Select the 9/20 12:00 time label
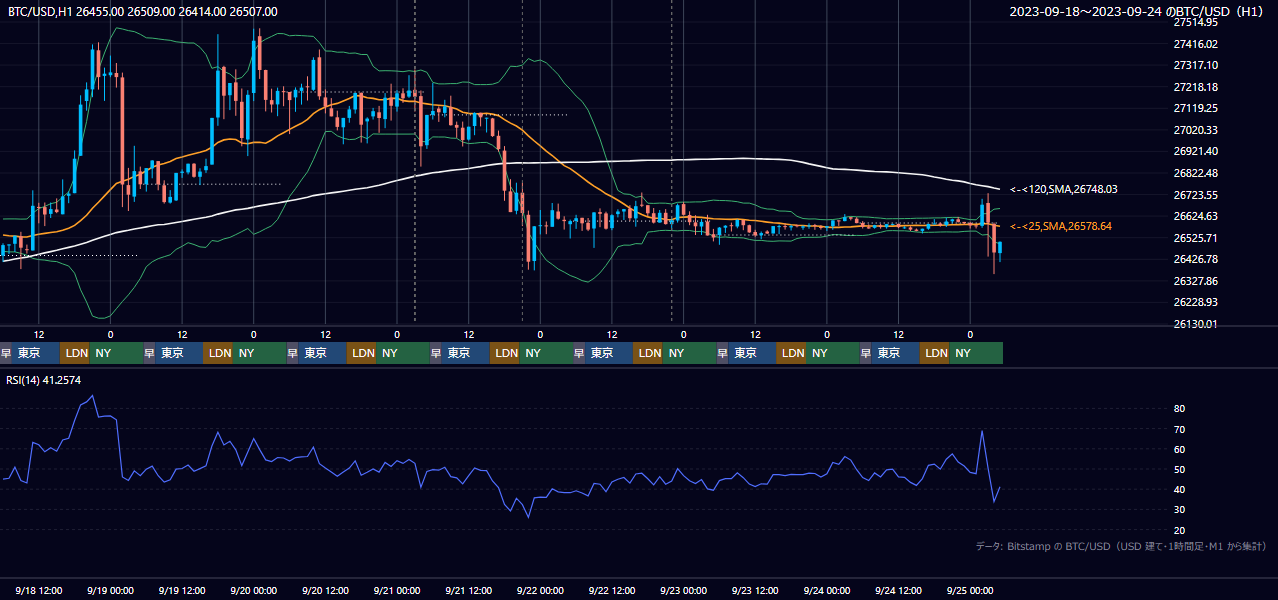This screenshot has height=600, width=1278. (x=326, y=591)
